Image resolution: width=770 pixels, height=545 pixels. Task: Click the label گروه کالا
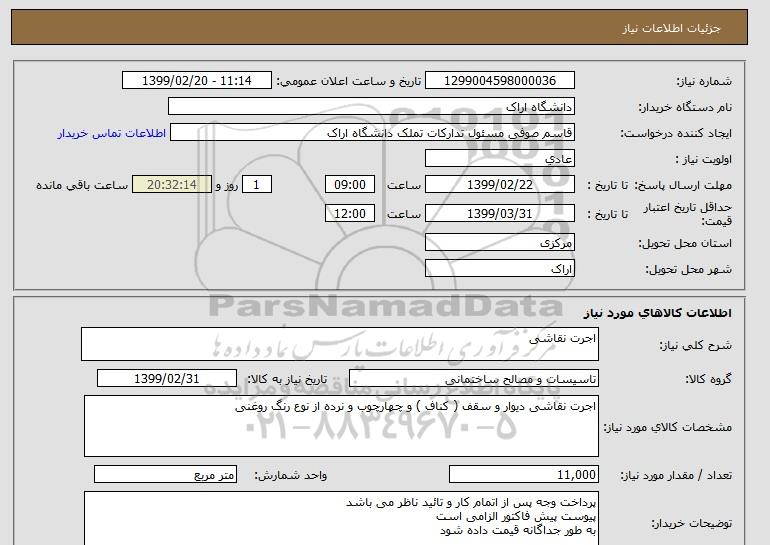tap(709, 380)
